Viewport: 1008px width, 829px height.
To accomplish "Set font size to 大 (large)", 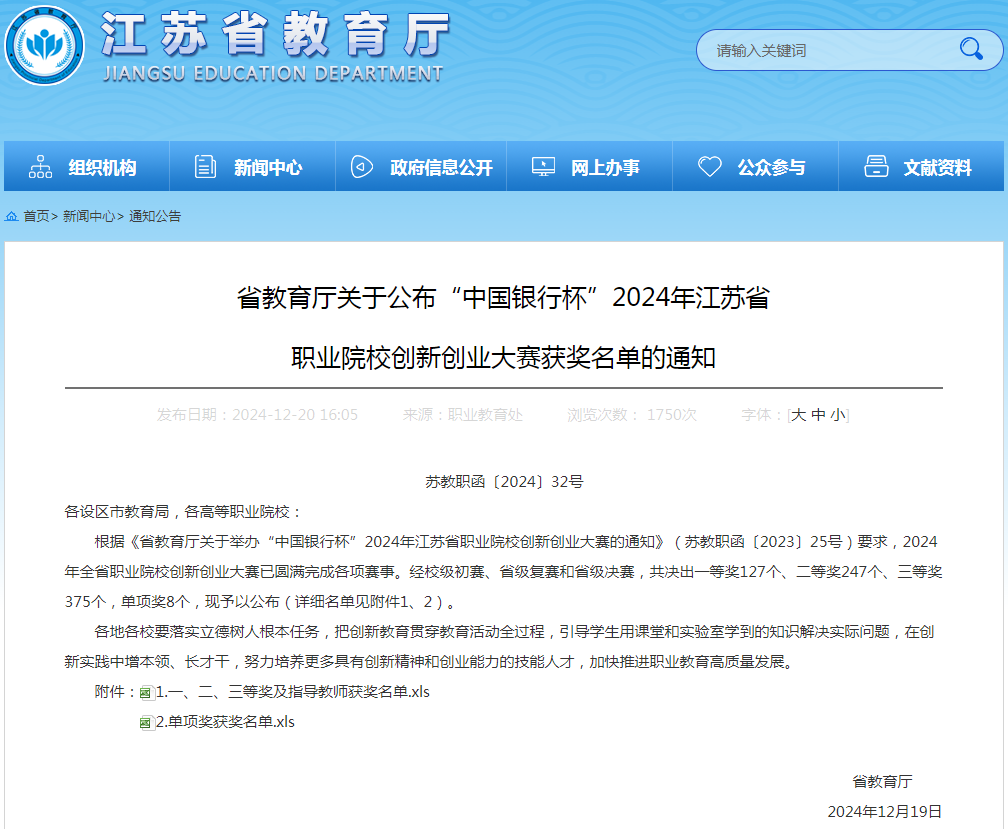I will [x=799, y=415].
